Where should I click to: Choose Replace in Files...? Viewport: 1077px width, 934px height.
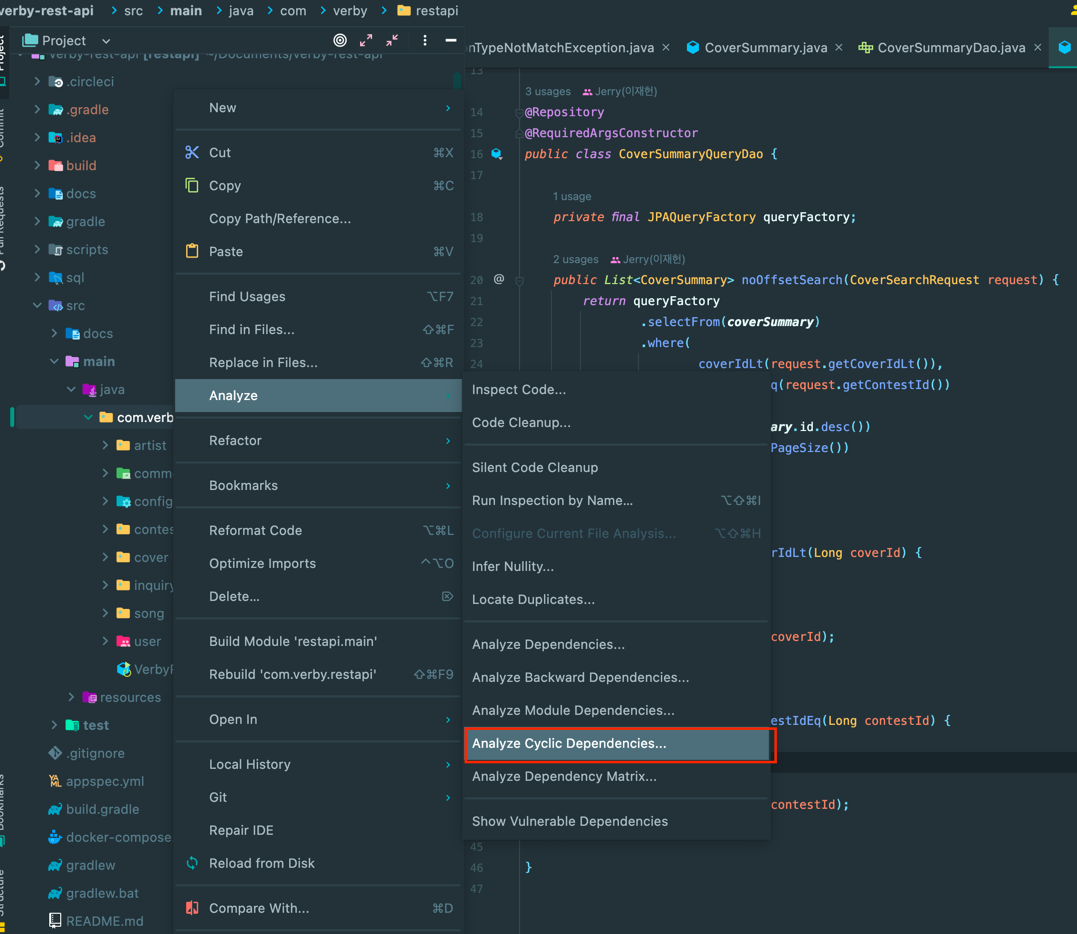[x=318, y=363]
